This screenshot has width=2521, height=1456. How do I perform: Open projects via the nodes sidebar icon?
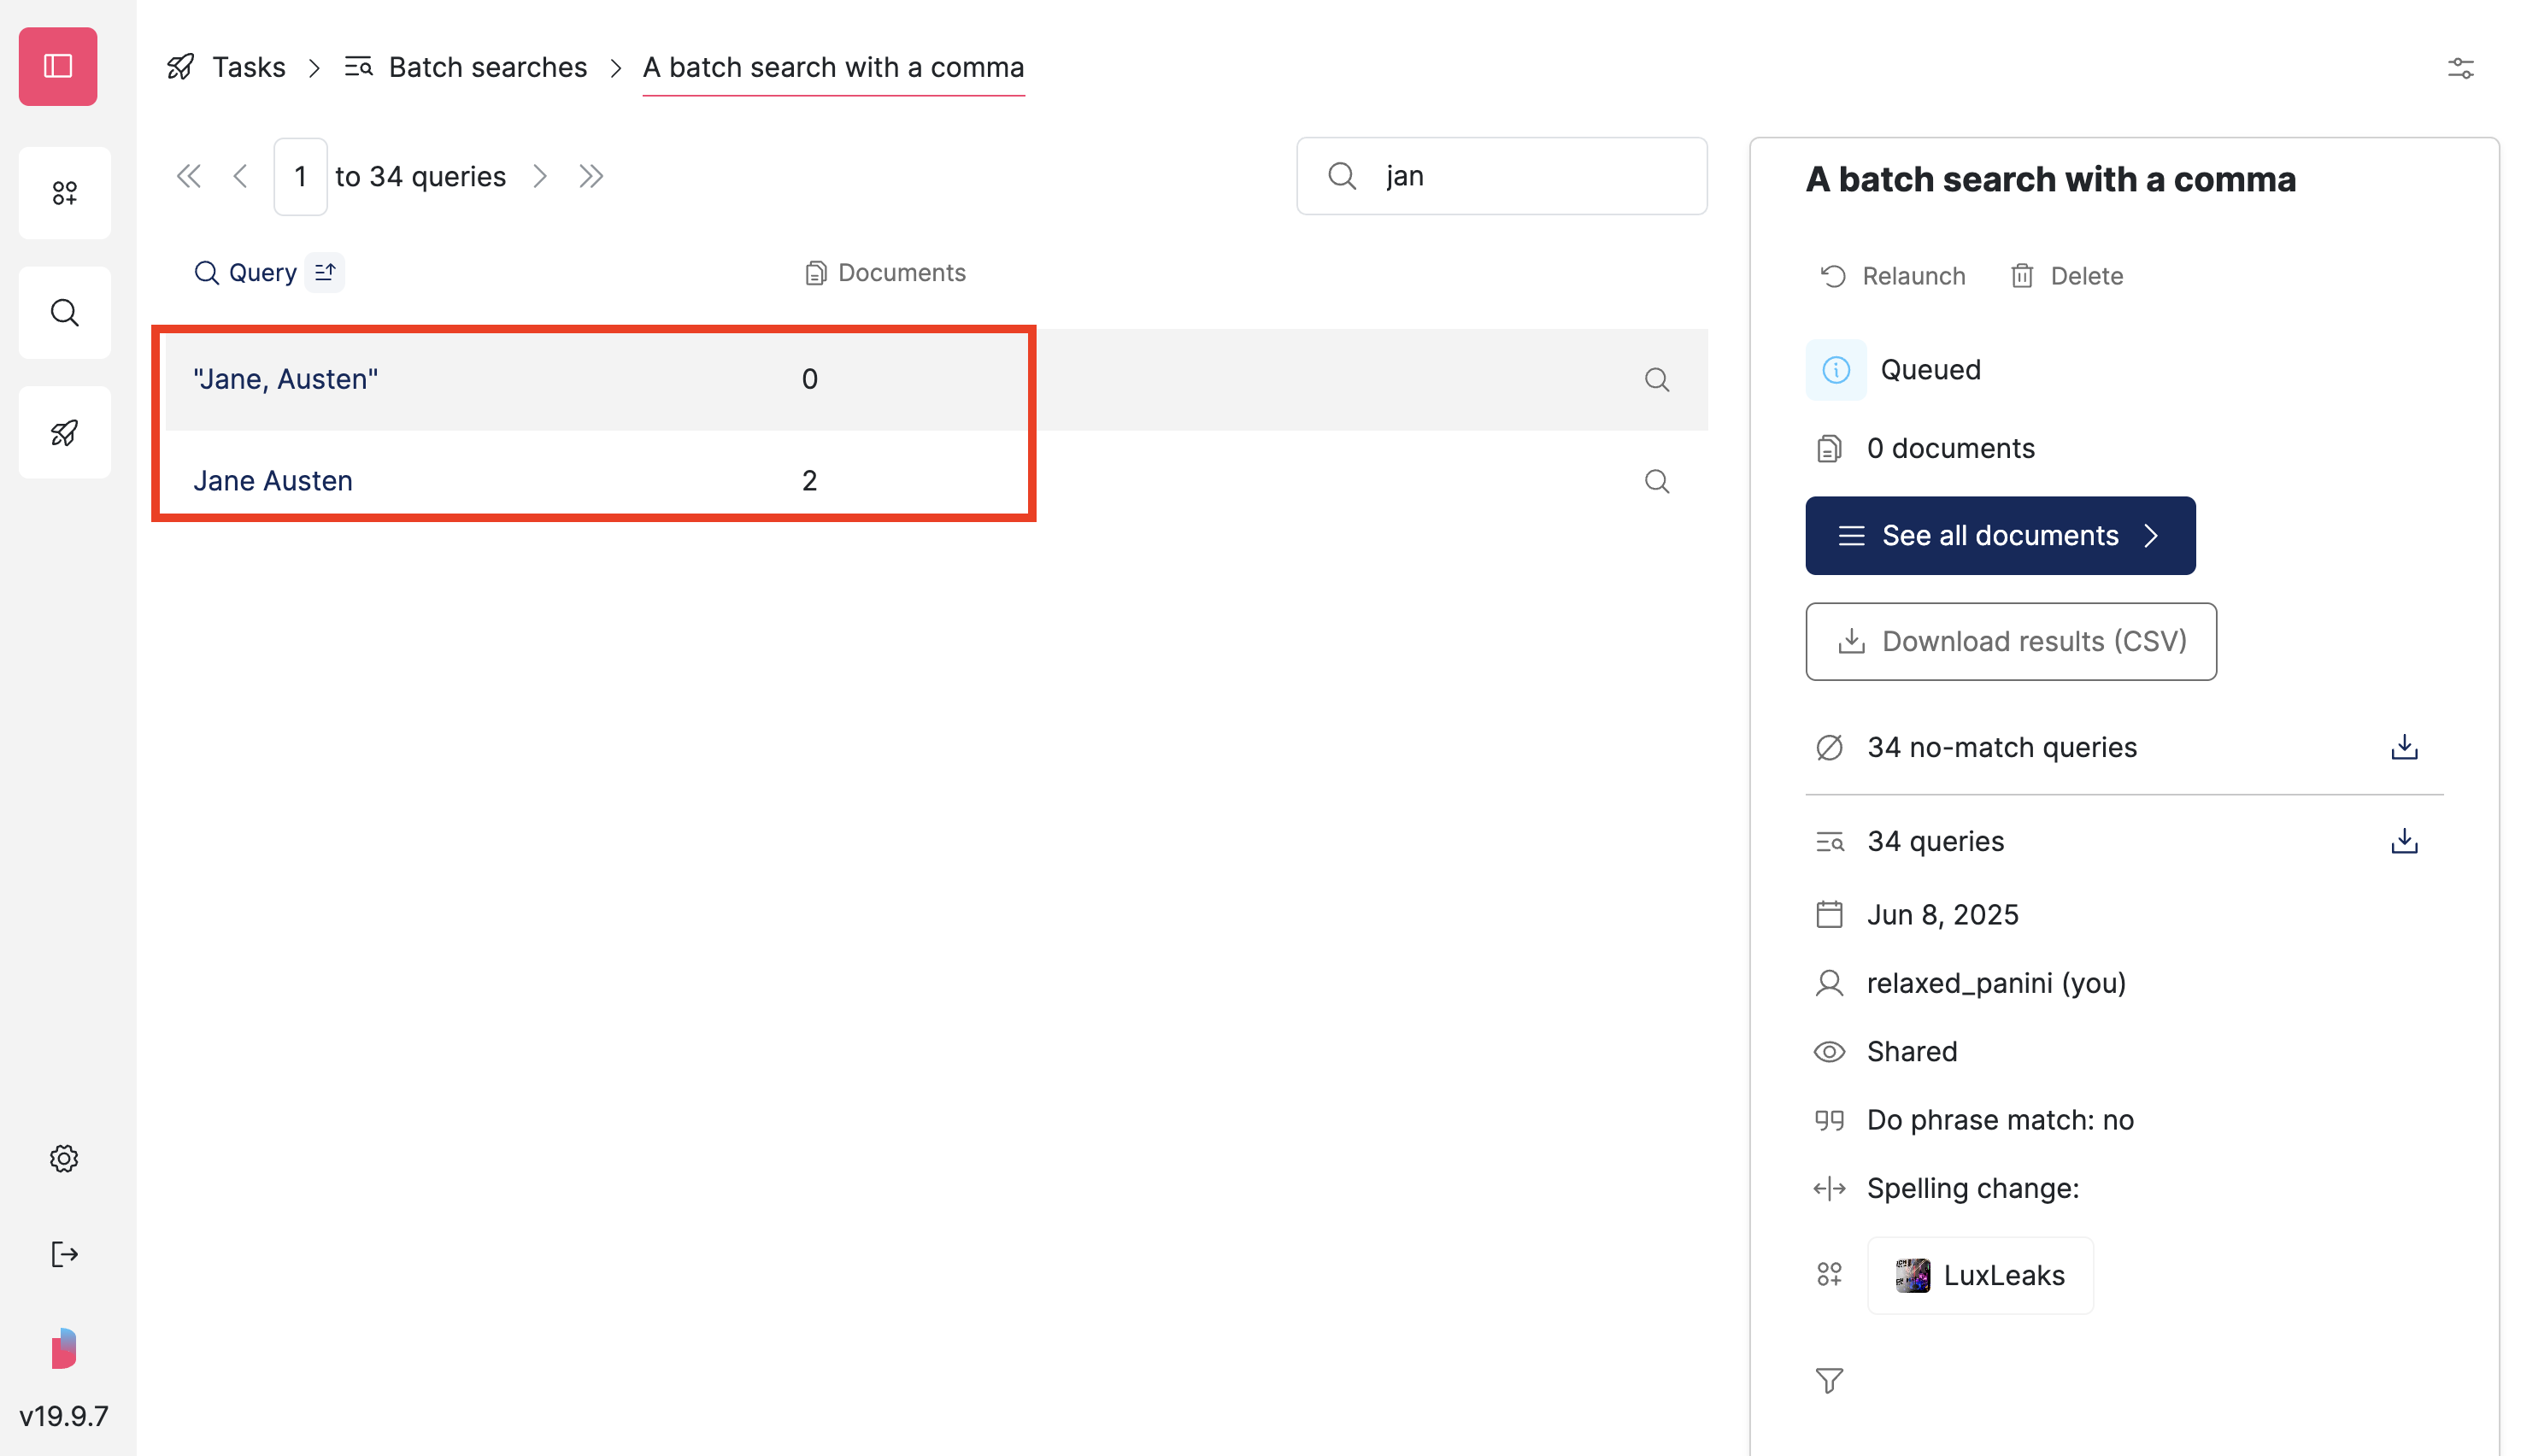pyautogui.click(x=64, y=193)
